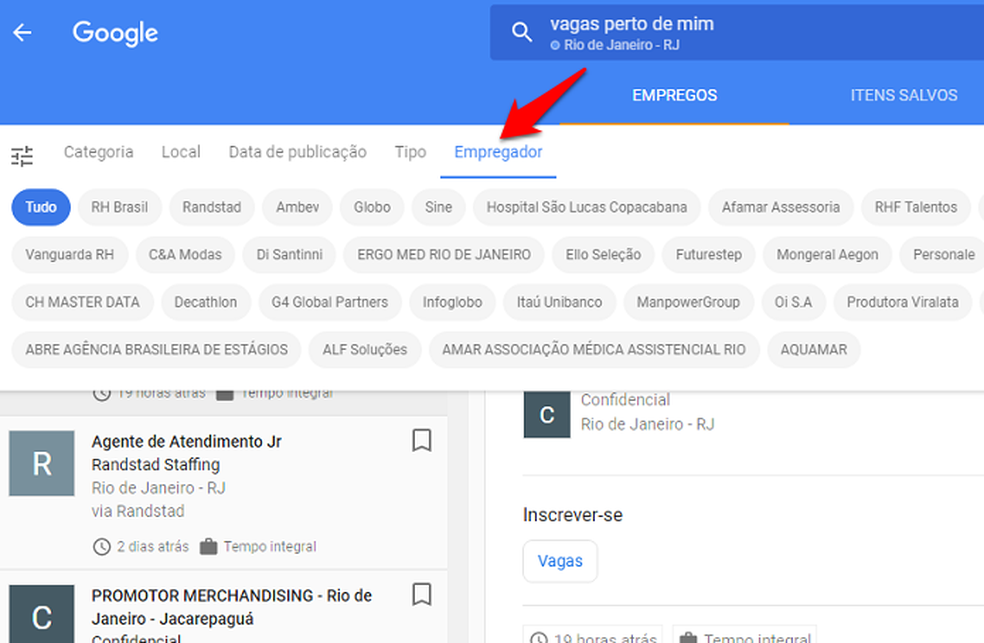Filter by RH Brasil employer
This screenshot has width=984, height=643.
pyautogui.click(x=120, y=207)
